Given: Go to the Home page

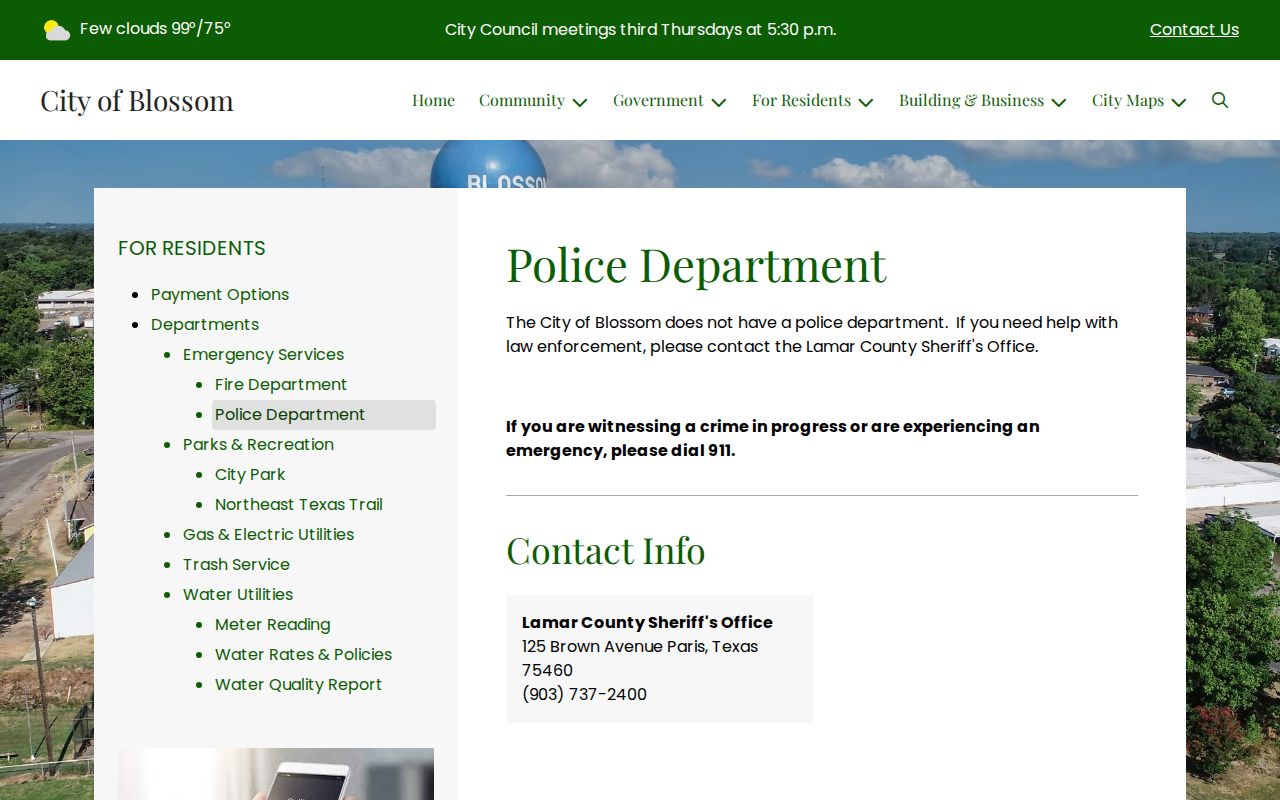Looking at the screenshot, I should 433,100.
